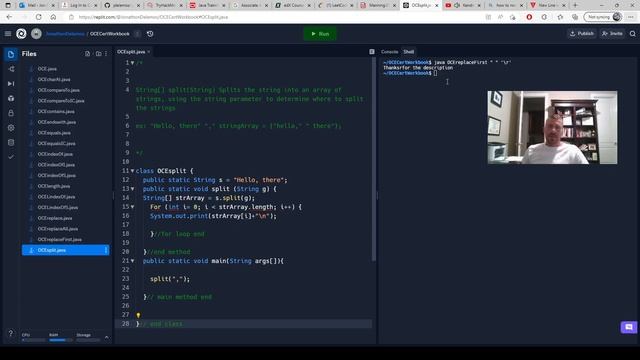Expand the resource usage panel chevron
Viewport: 640px width, 360px height.
107,337
